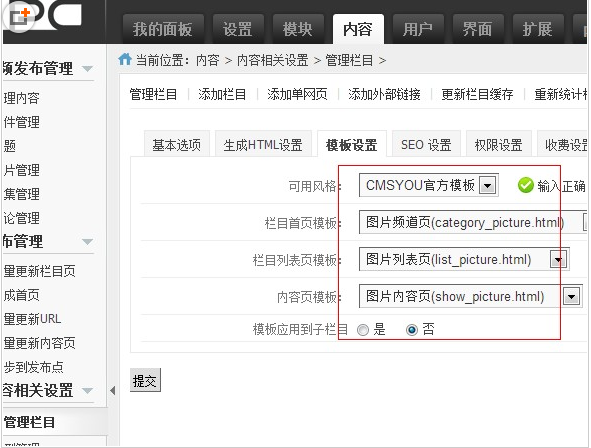This screenshot has height=448, width=591.
Task: Switch to the 基本选项 tab
Action: [177, 144]
